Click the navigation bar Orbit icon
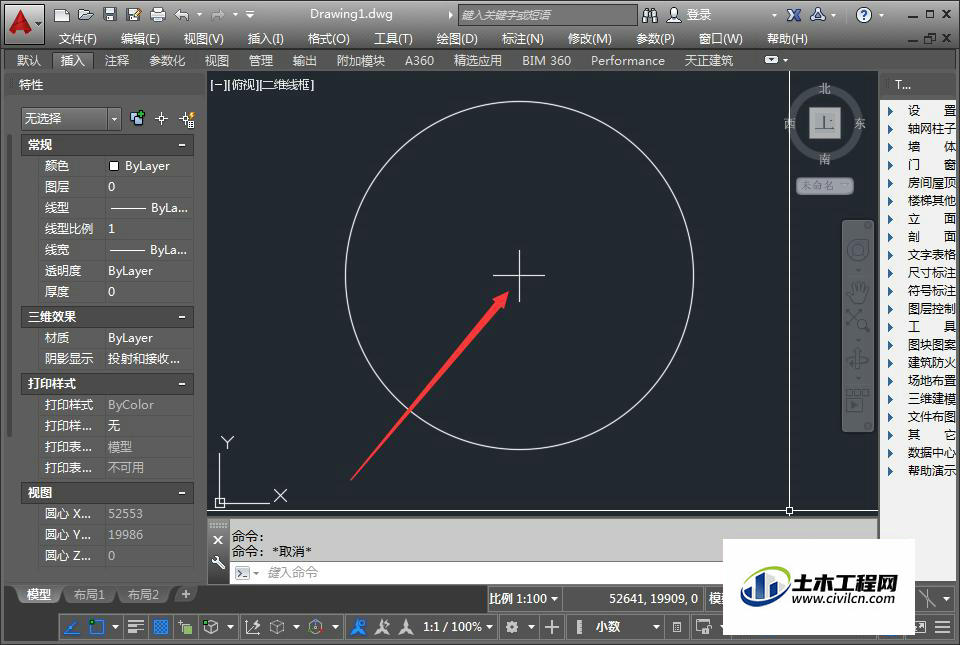This screenshot has width=960, height=645. pos(858,359)
